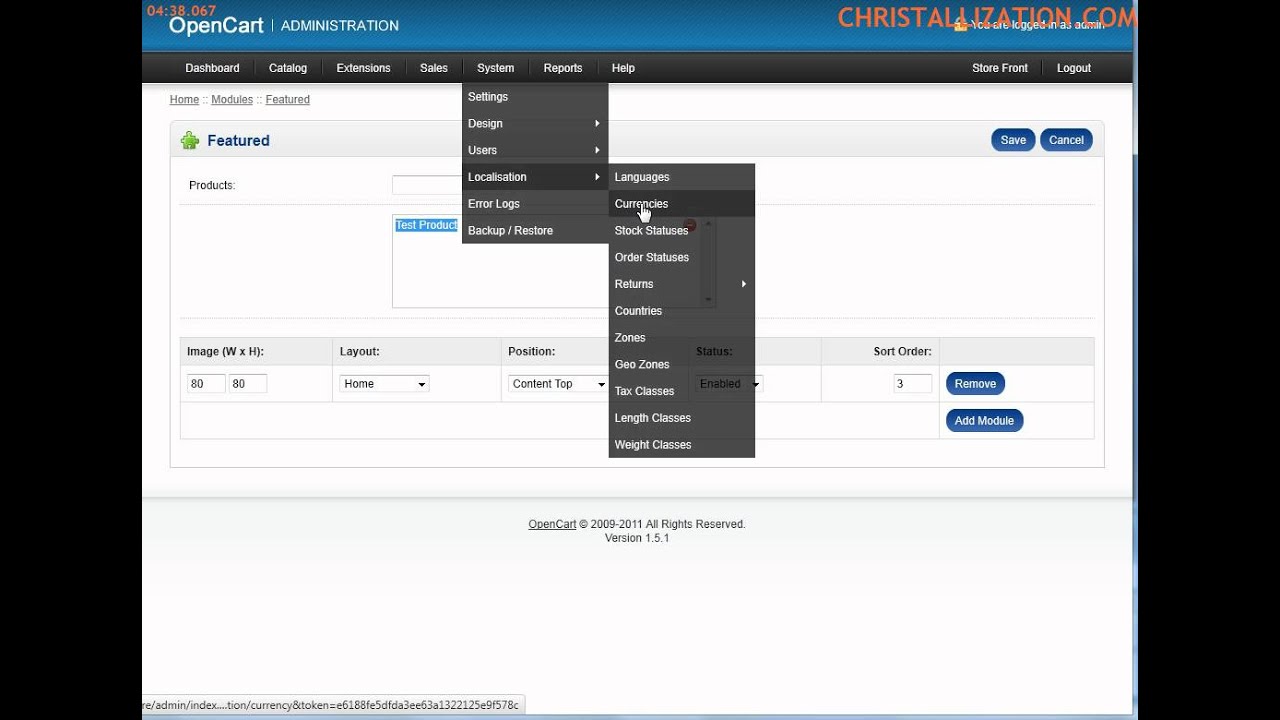Open the Position dropdown showing Content Top
This screenshot has height=720, width=1280.
pyautogui.click(x=558, y=384)
